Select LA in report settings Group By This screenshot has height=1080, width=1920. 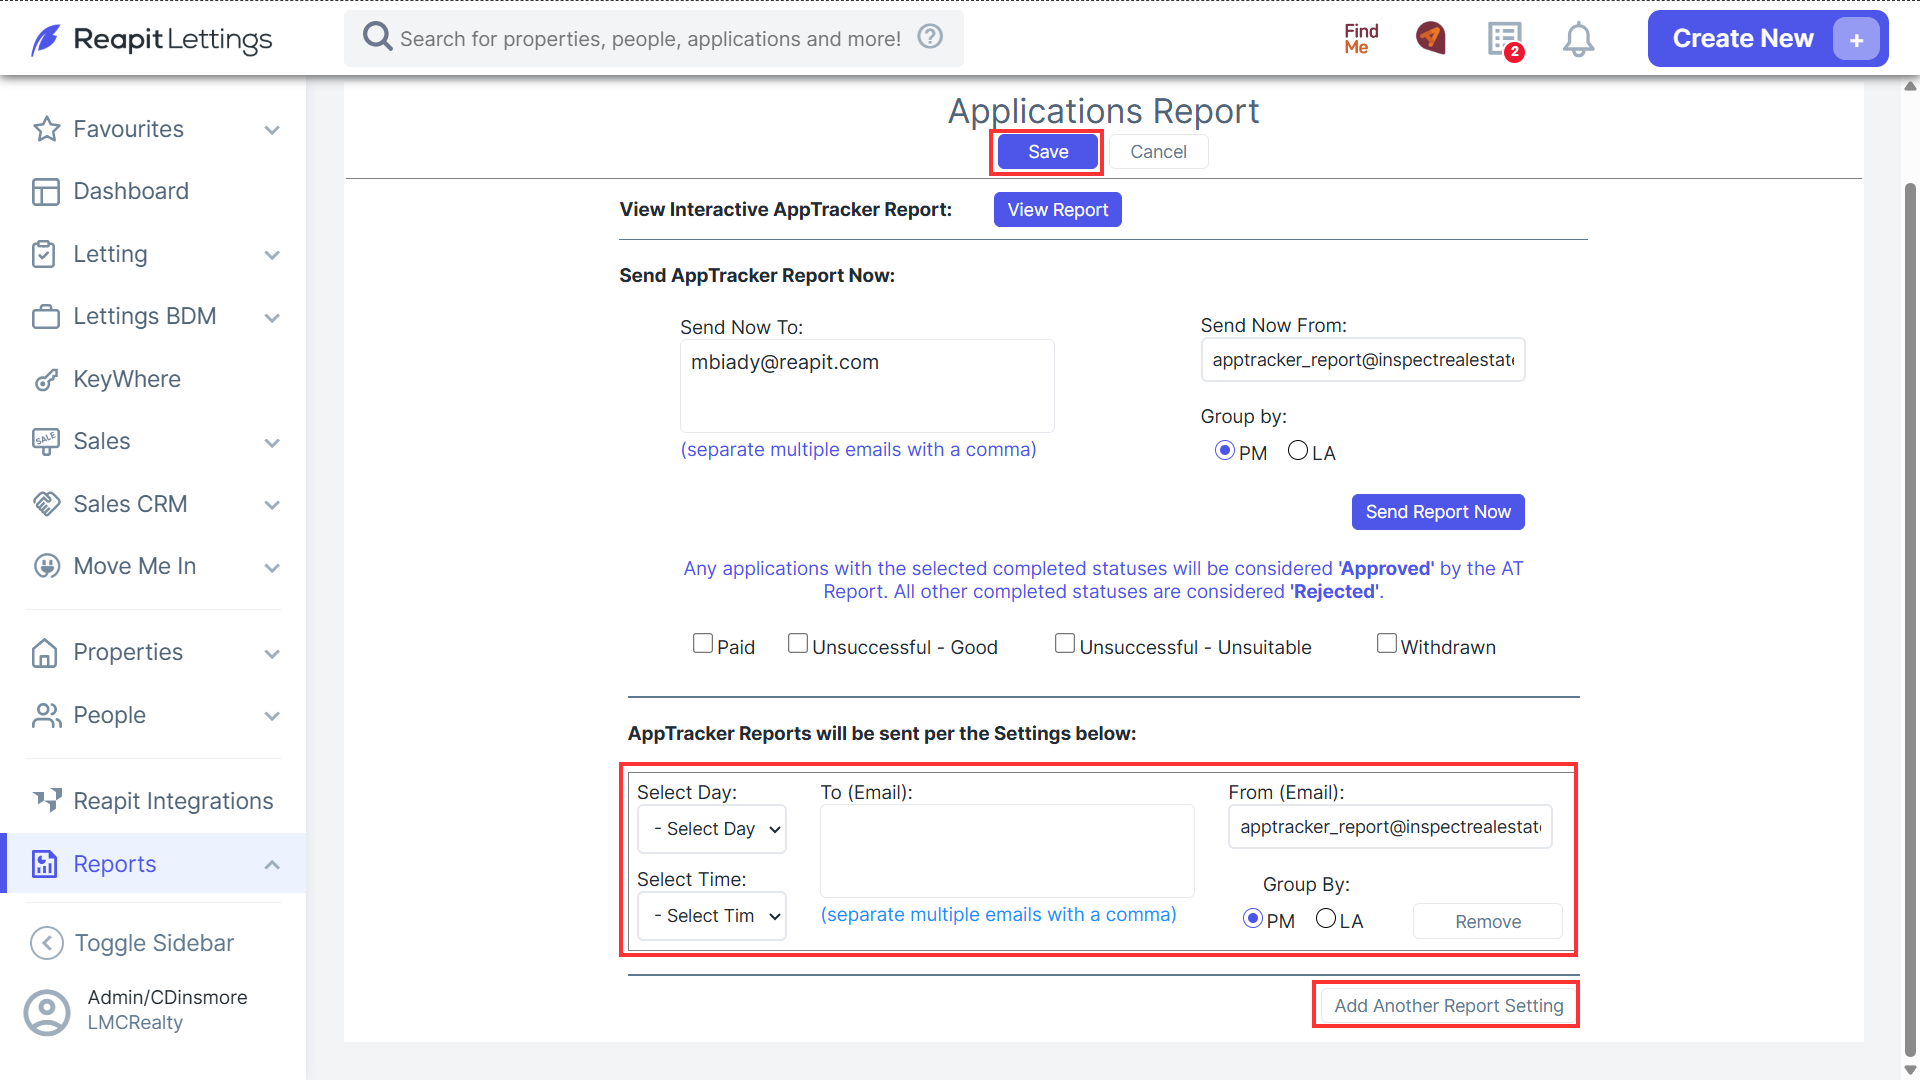pos(1326,919)
